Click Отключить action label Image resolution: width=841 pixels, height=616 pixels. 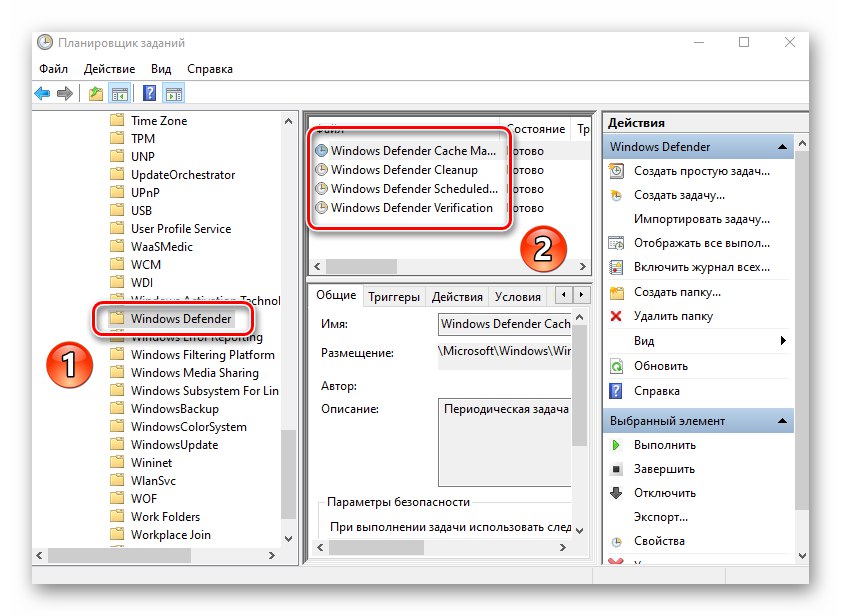click(665, 493)
